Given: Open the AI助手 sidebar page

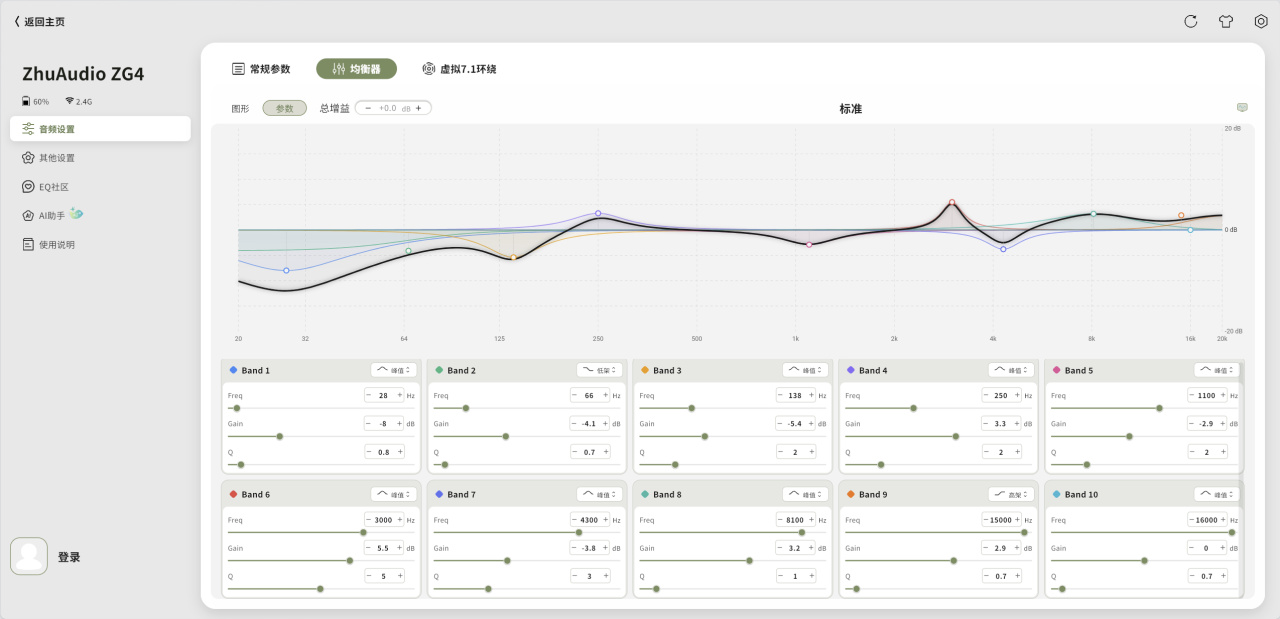Looking at the screenshot, I should point(100,215).
